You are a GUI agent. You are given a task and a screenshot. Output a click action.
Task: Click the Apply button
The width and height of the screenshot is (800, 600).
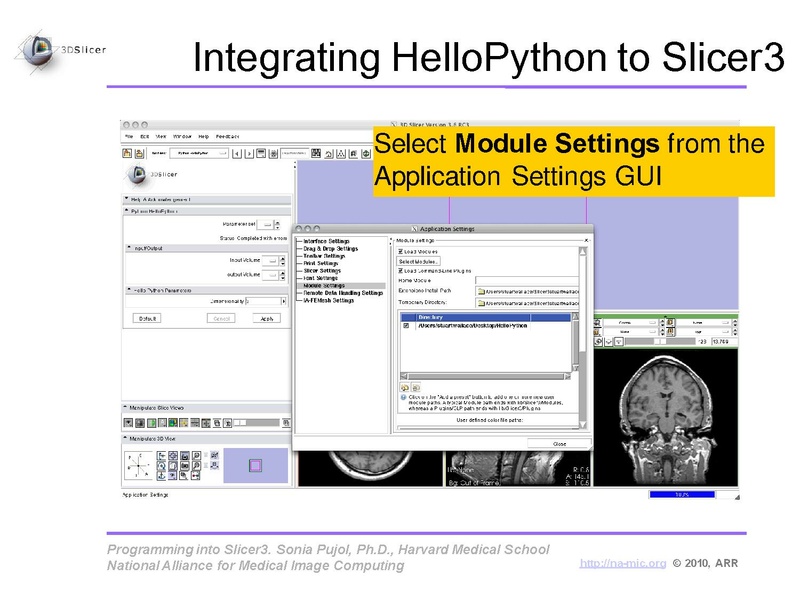tap(266, 318)
